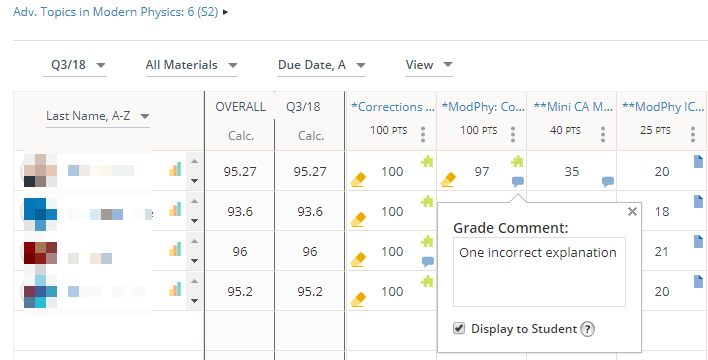The image size is (708, 360).
Task: Open options menu for *ModPhy: Co... column
Action: (x=513, y=134)
